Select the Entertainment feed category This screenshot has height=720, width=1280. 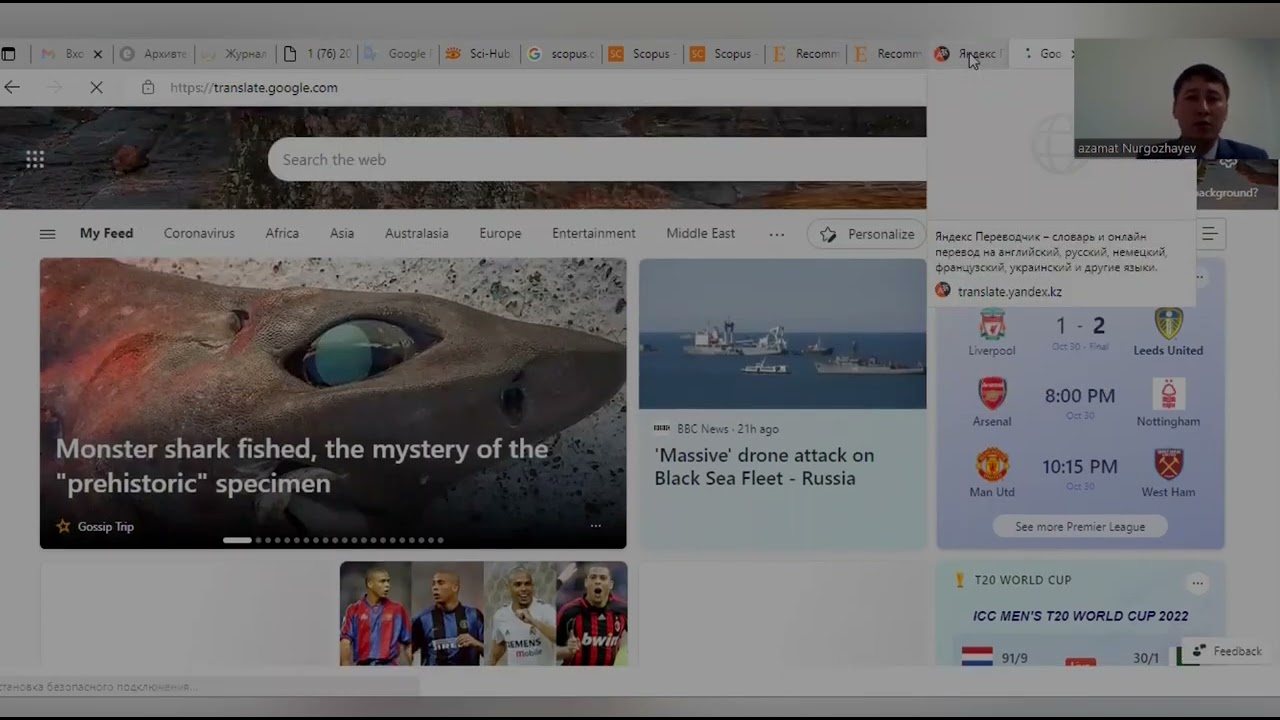click(x=594, y=234)
